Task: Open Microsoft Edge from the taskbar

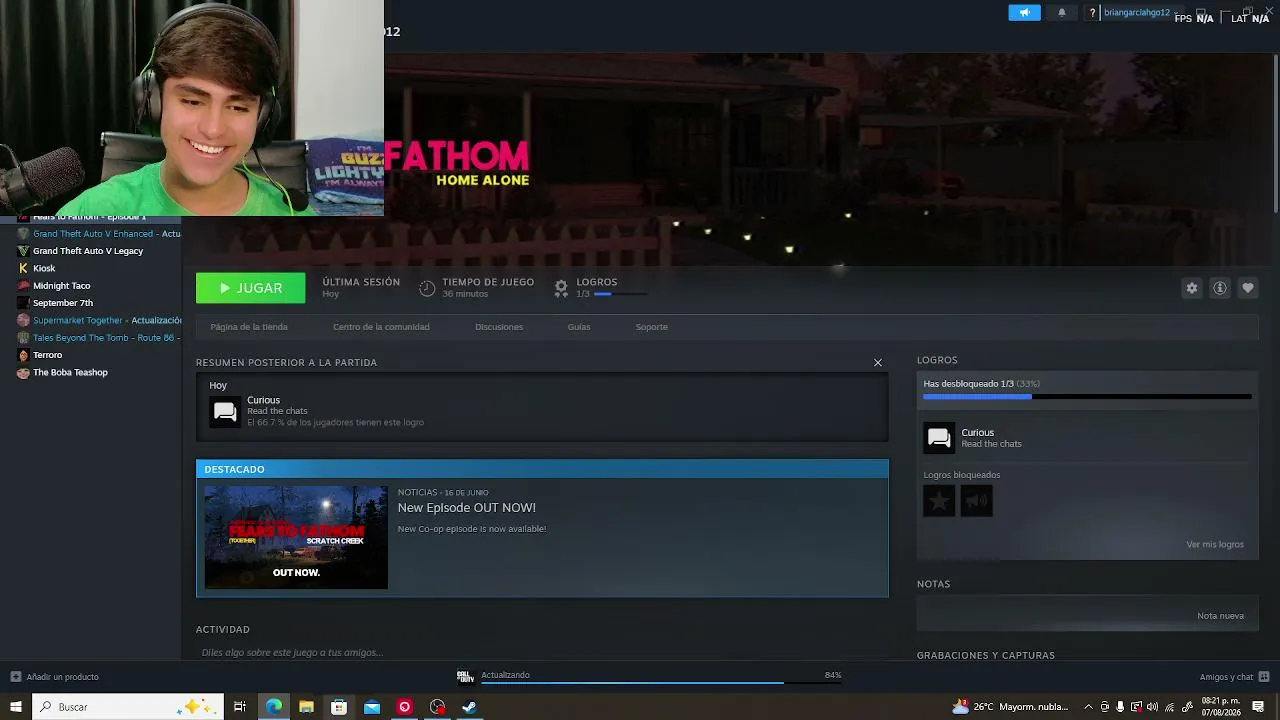Action: [273, 707]
